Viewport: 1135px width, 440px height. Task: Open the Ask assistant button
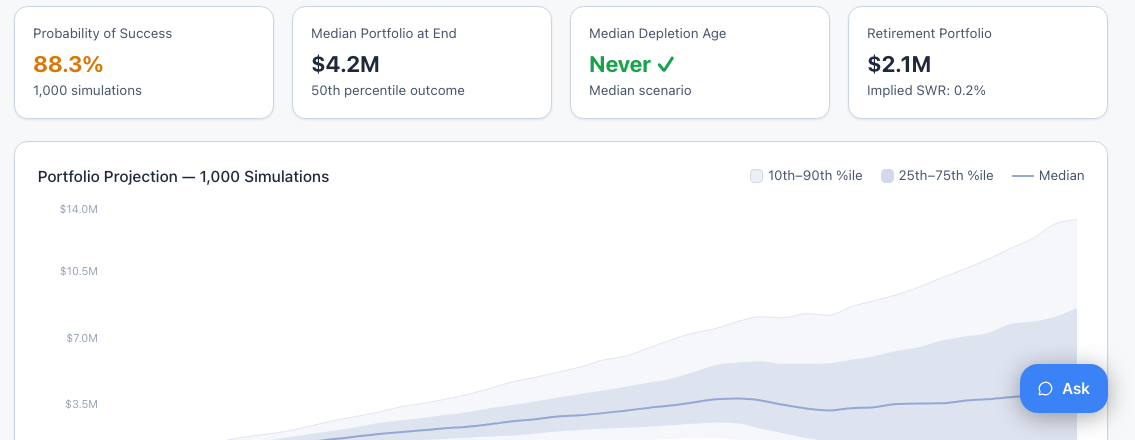(x=1063, y=389)
